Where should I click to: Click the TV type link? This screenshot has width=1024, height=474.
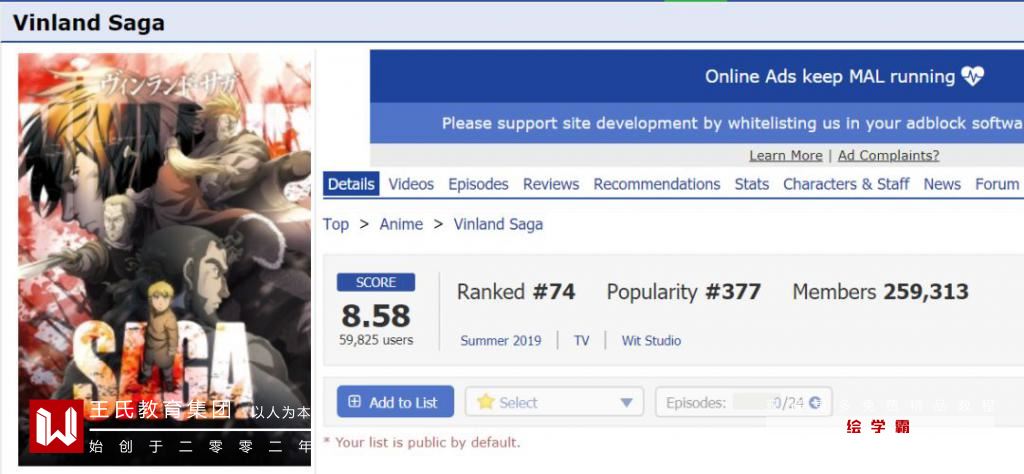581,341
